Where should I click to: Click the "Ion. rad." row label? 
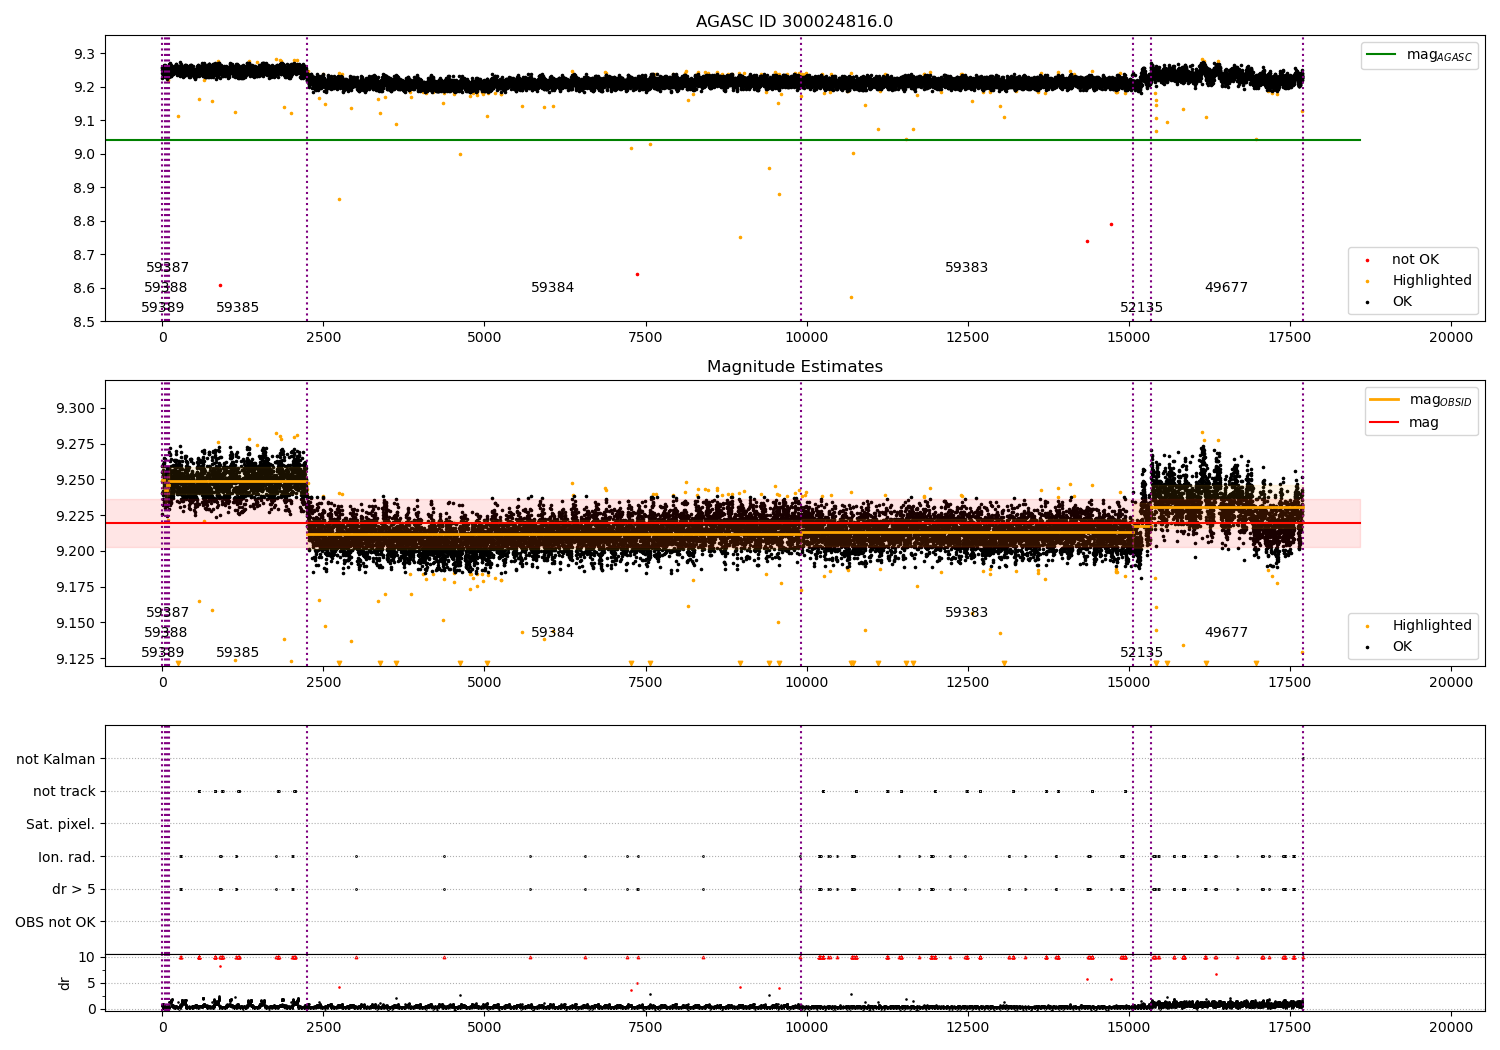tap(67, 857)
